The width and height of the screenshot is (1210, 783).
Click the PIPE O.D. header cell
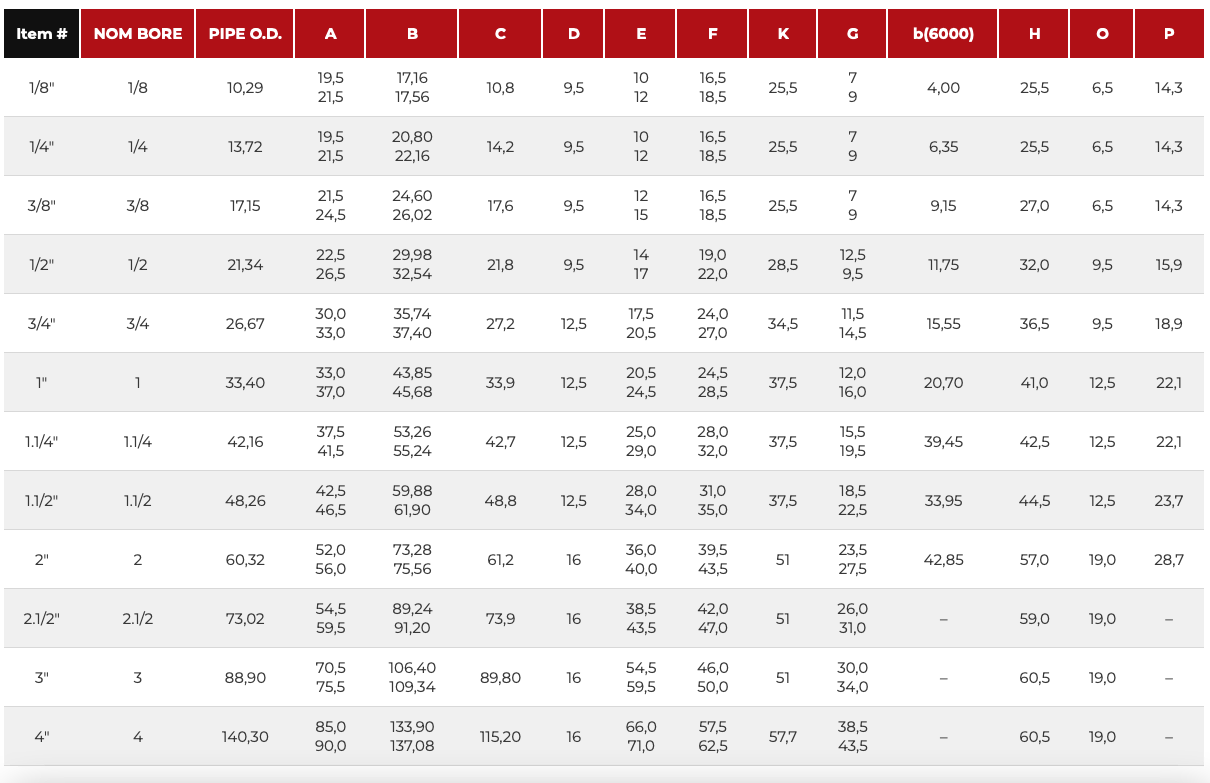pos(245,33)
